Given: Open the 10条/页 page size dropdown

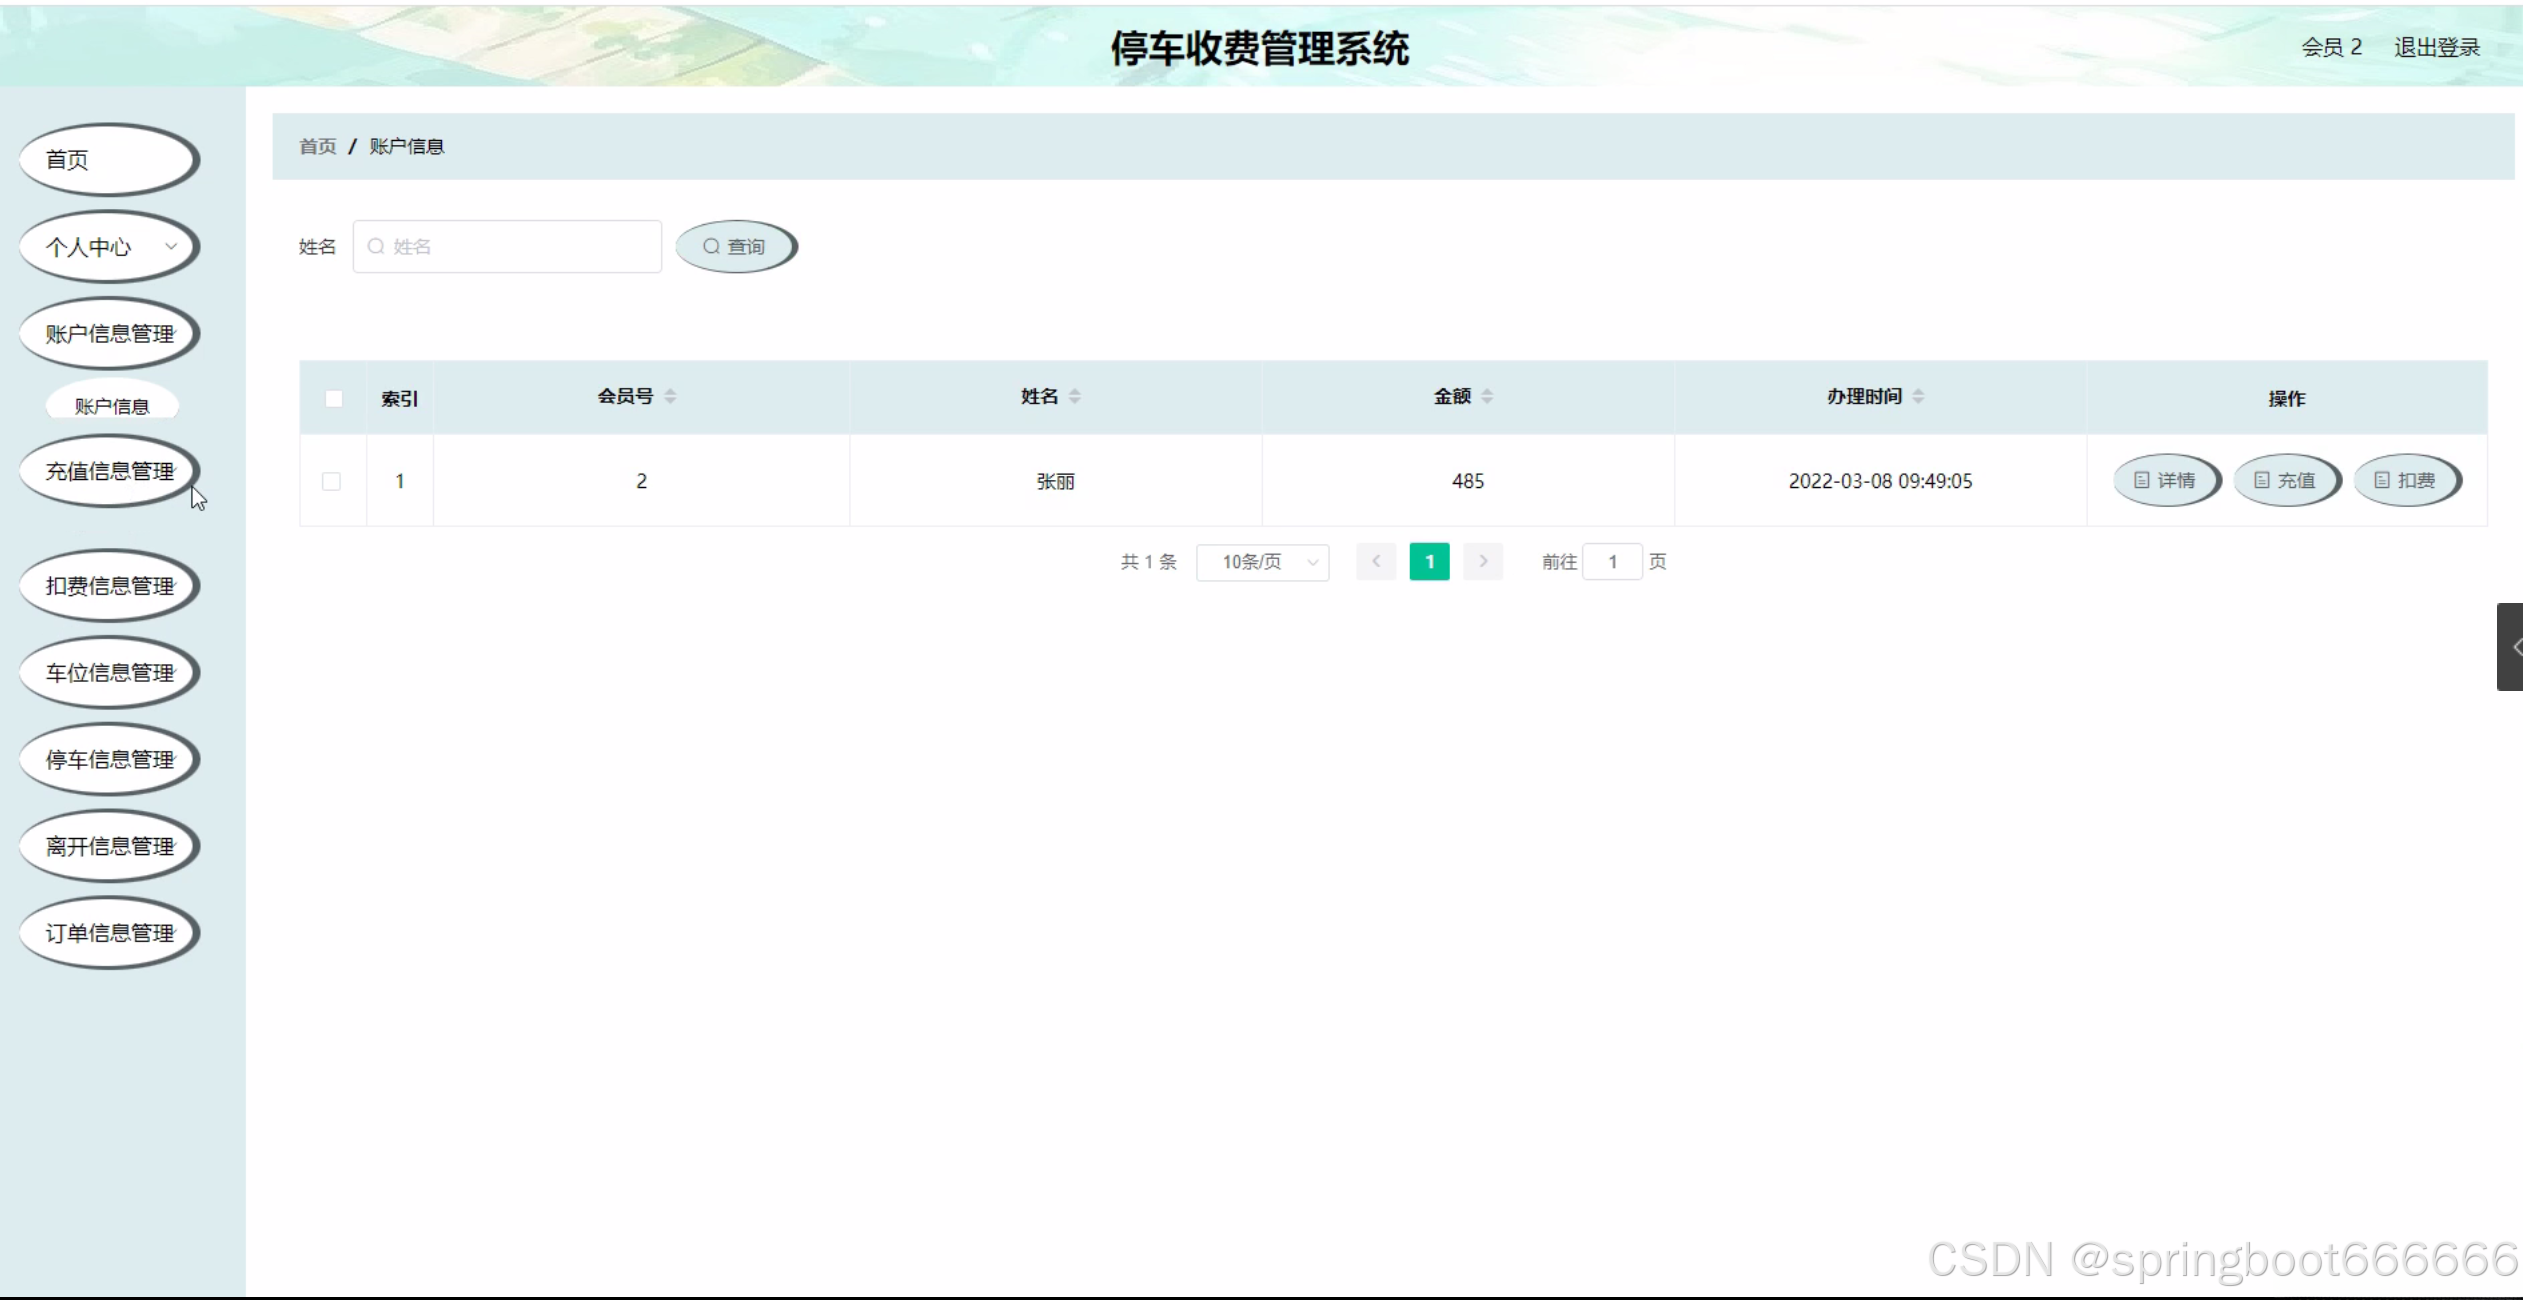Looking at the screenshot, I should [x=1262, y=562].
